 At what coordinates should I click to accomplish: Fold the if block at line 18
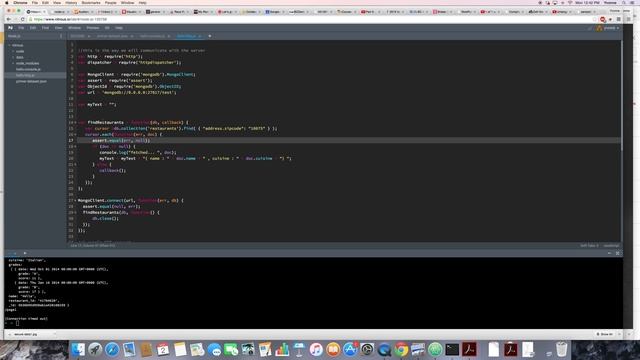tap(75, 146)
